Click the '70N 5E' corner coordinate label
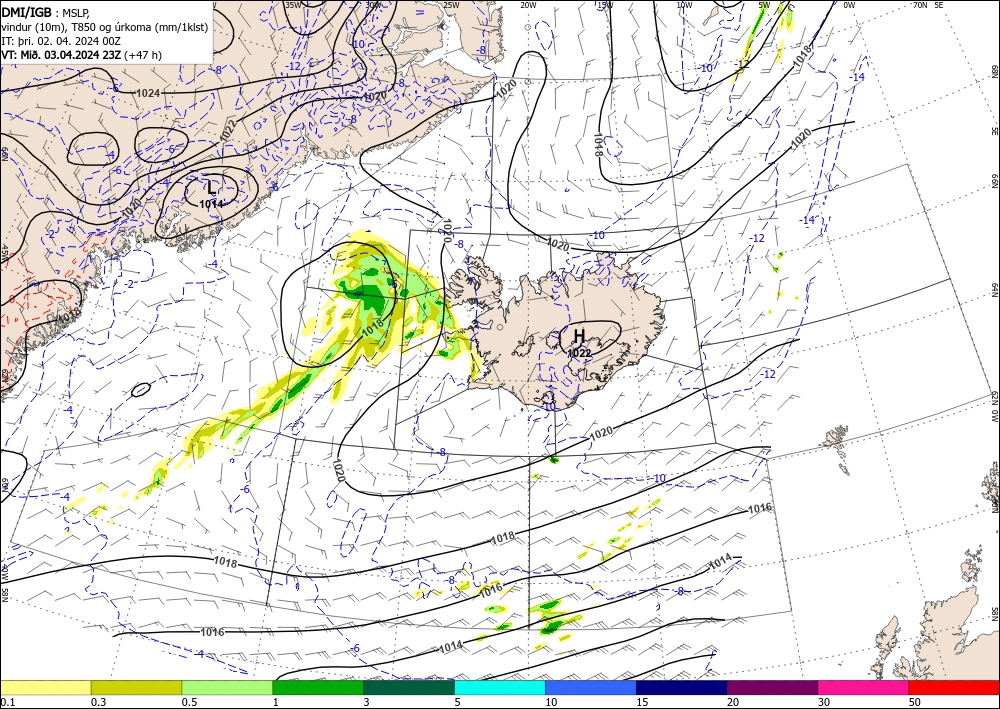1000x709 pixels. click(x=929, y=4)
